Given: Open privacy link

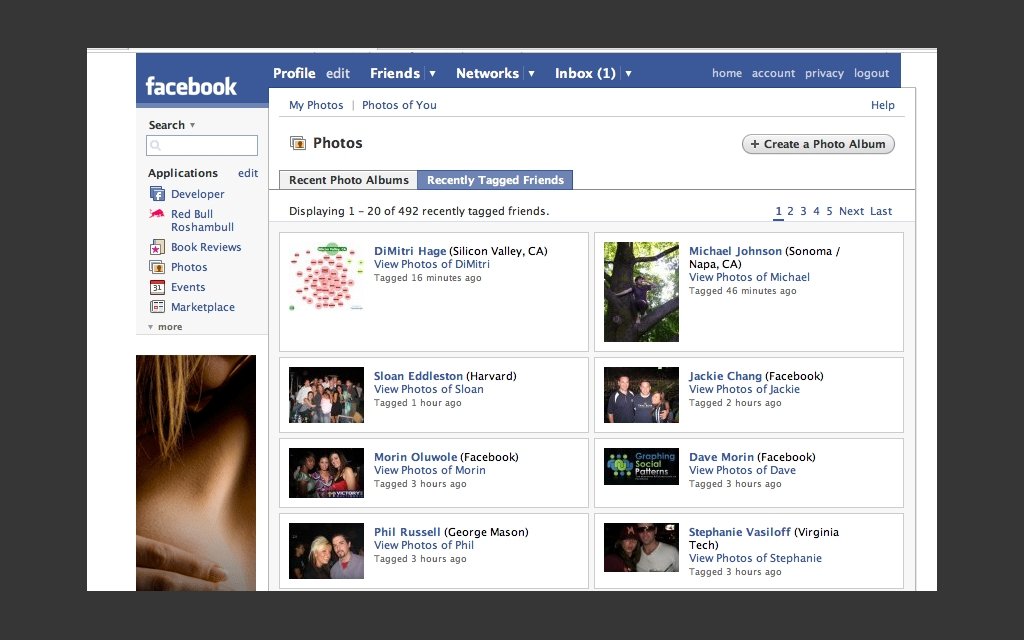Looking at the screenshot, I should pos(824,73).
